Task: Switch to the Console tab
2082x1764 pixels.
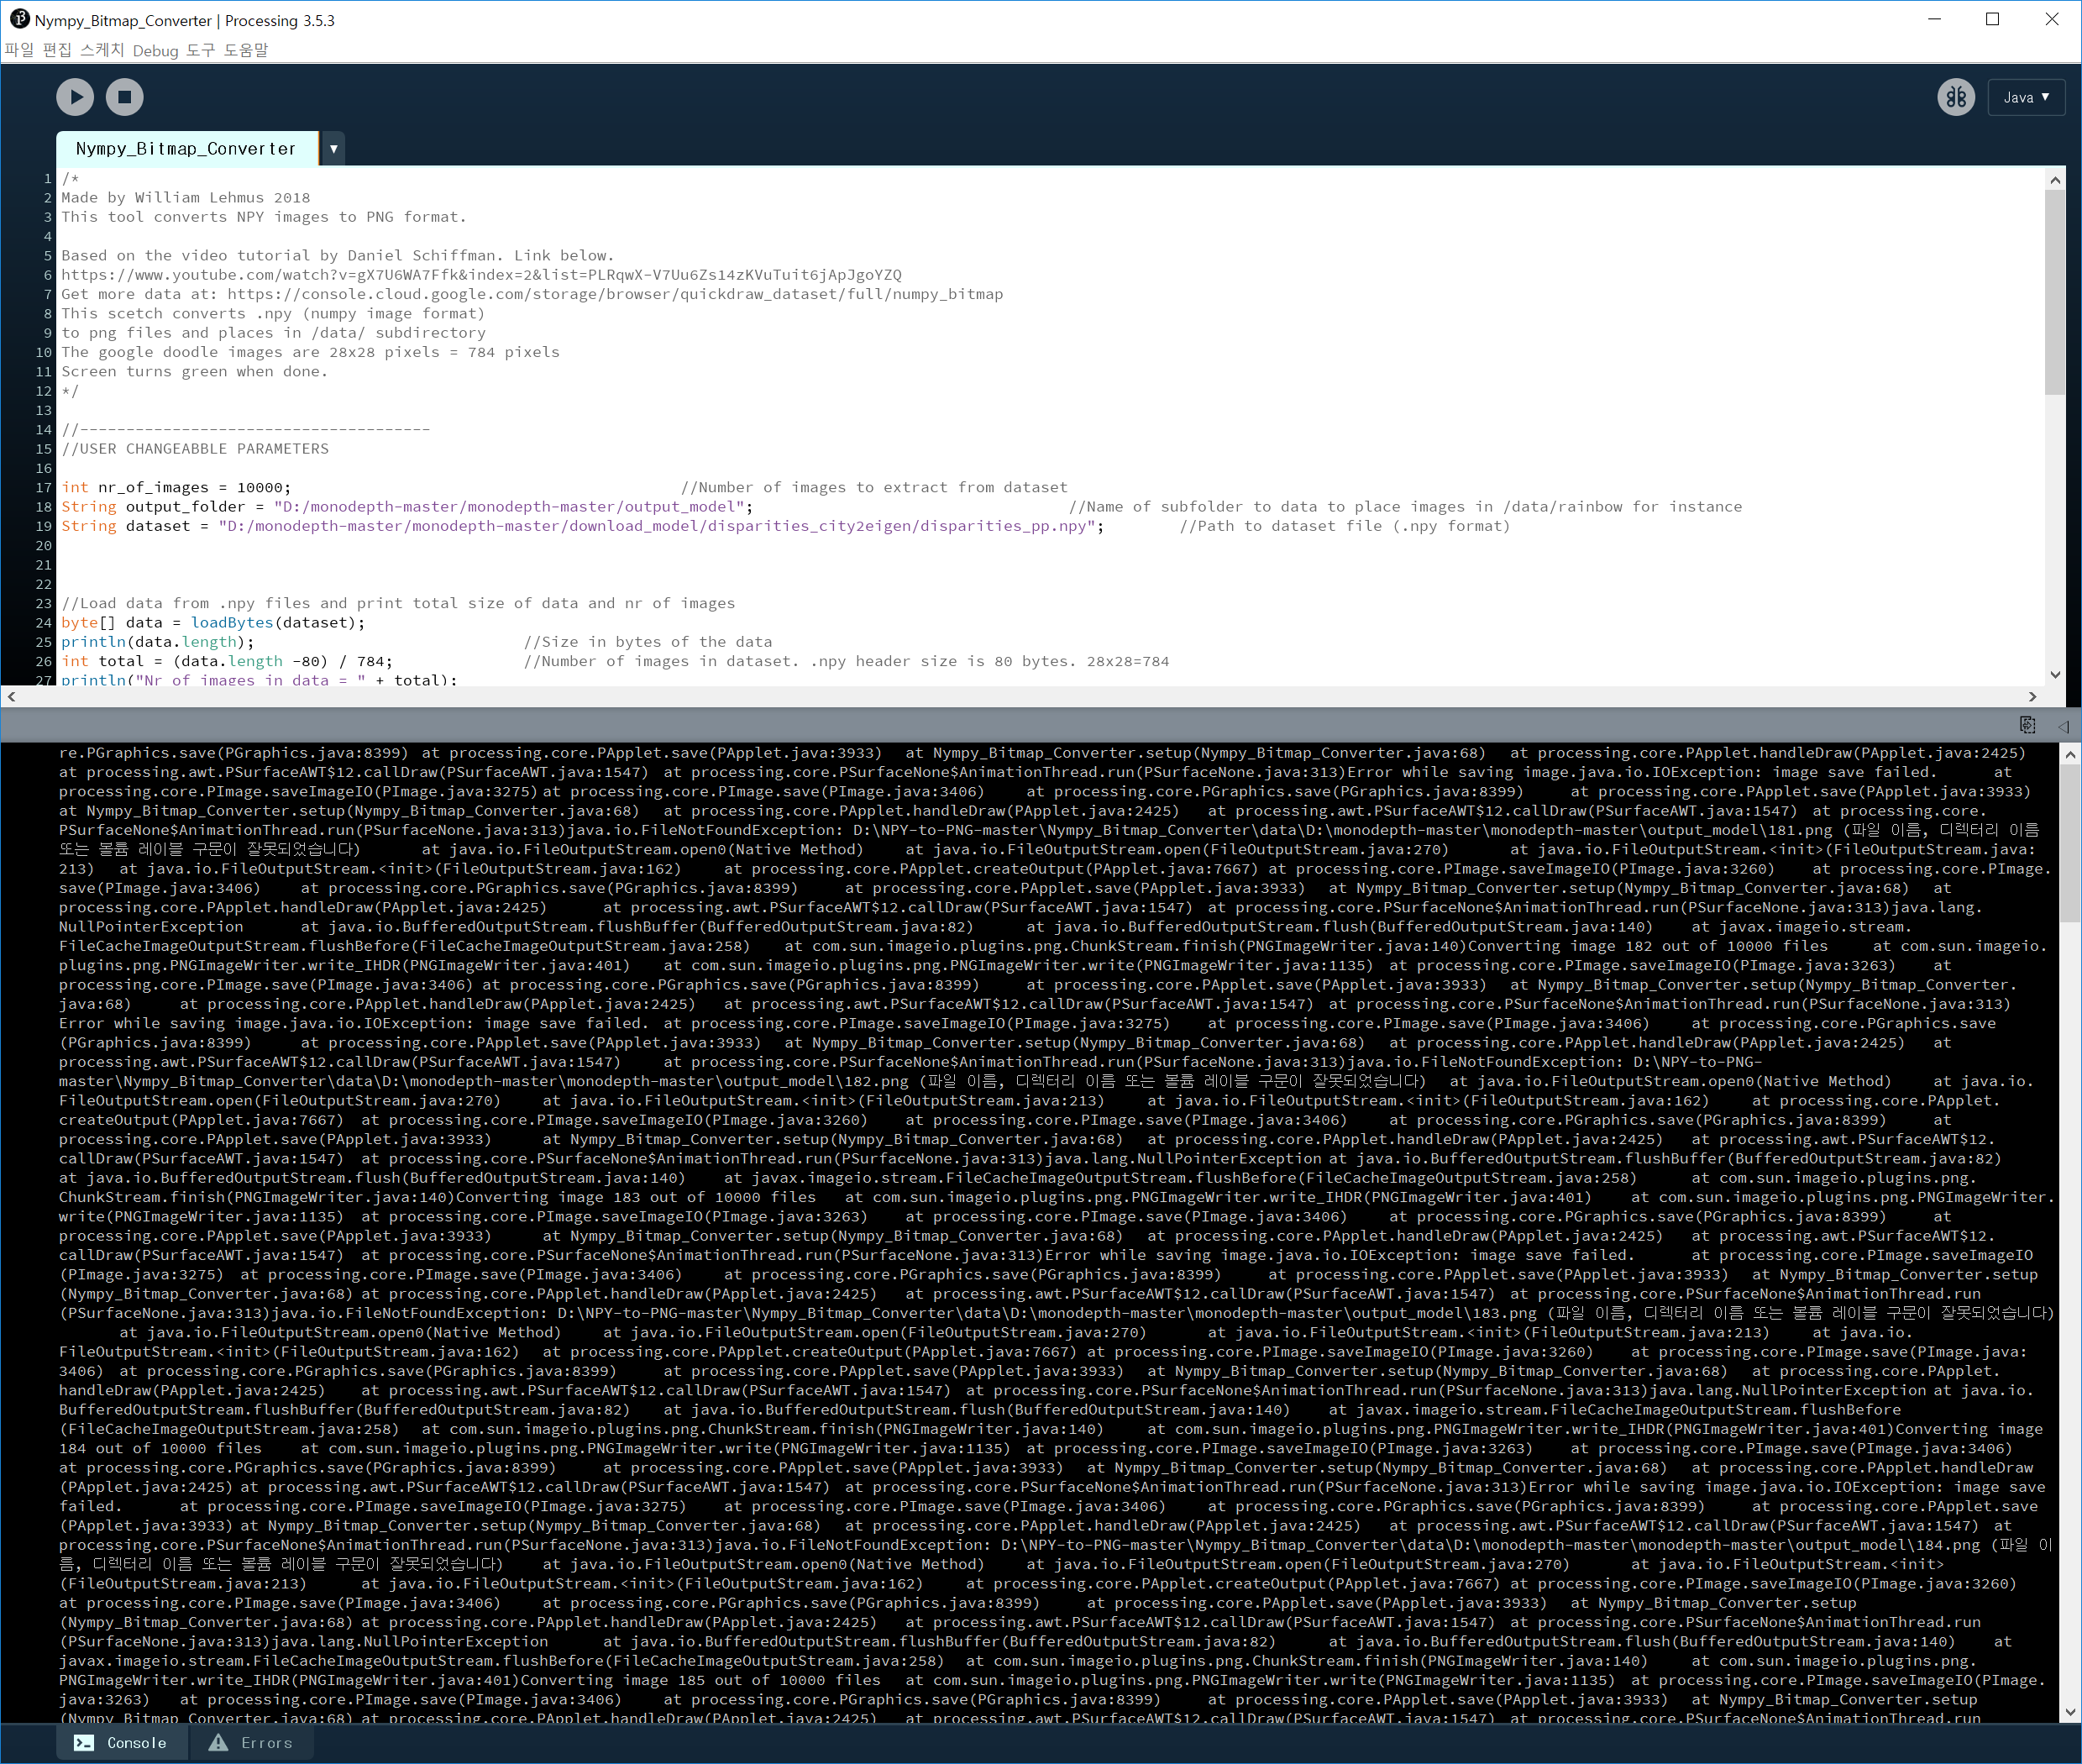Action: pos(120,1743)
